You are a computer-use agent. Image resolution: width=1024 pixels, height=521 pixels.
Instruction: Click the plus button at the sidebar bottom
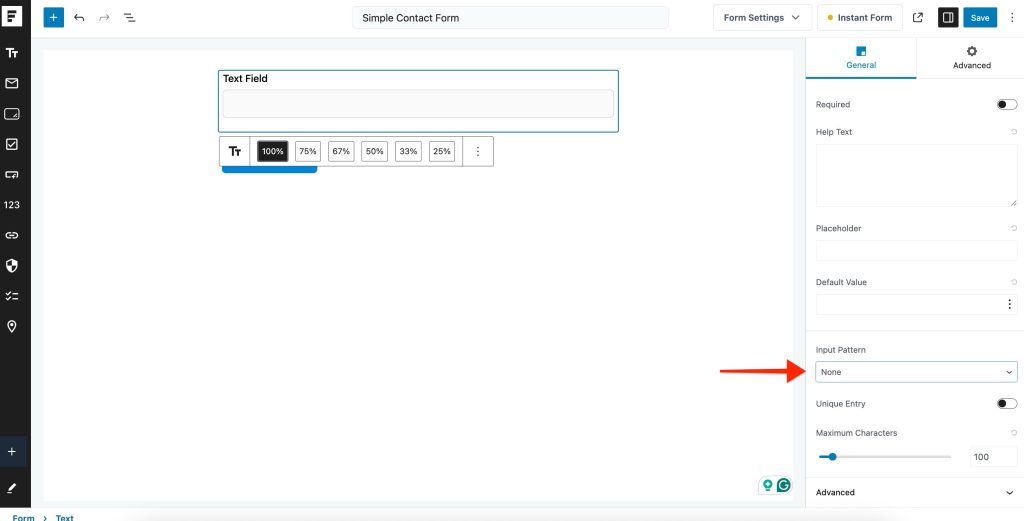(12, 452)
